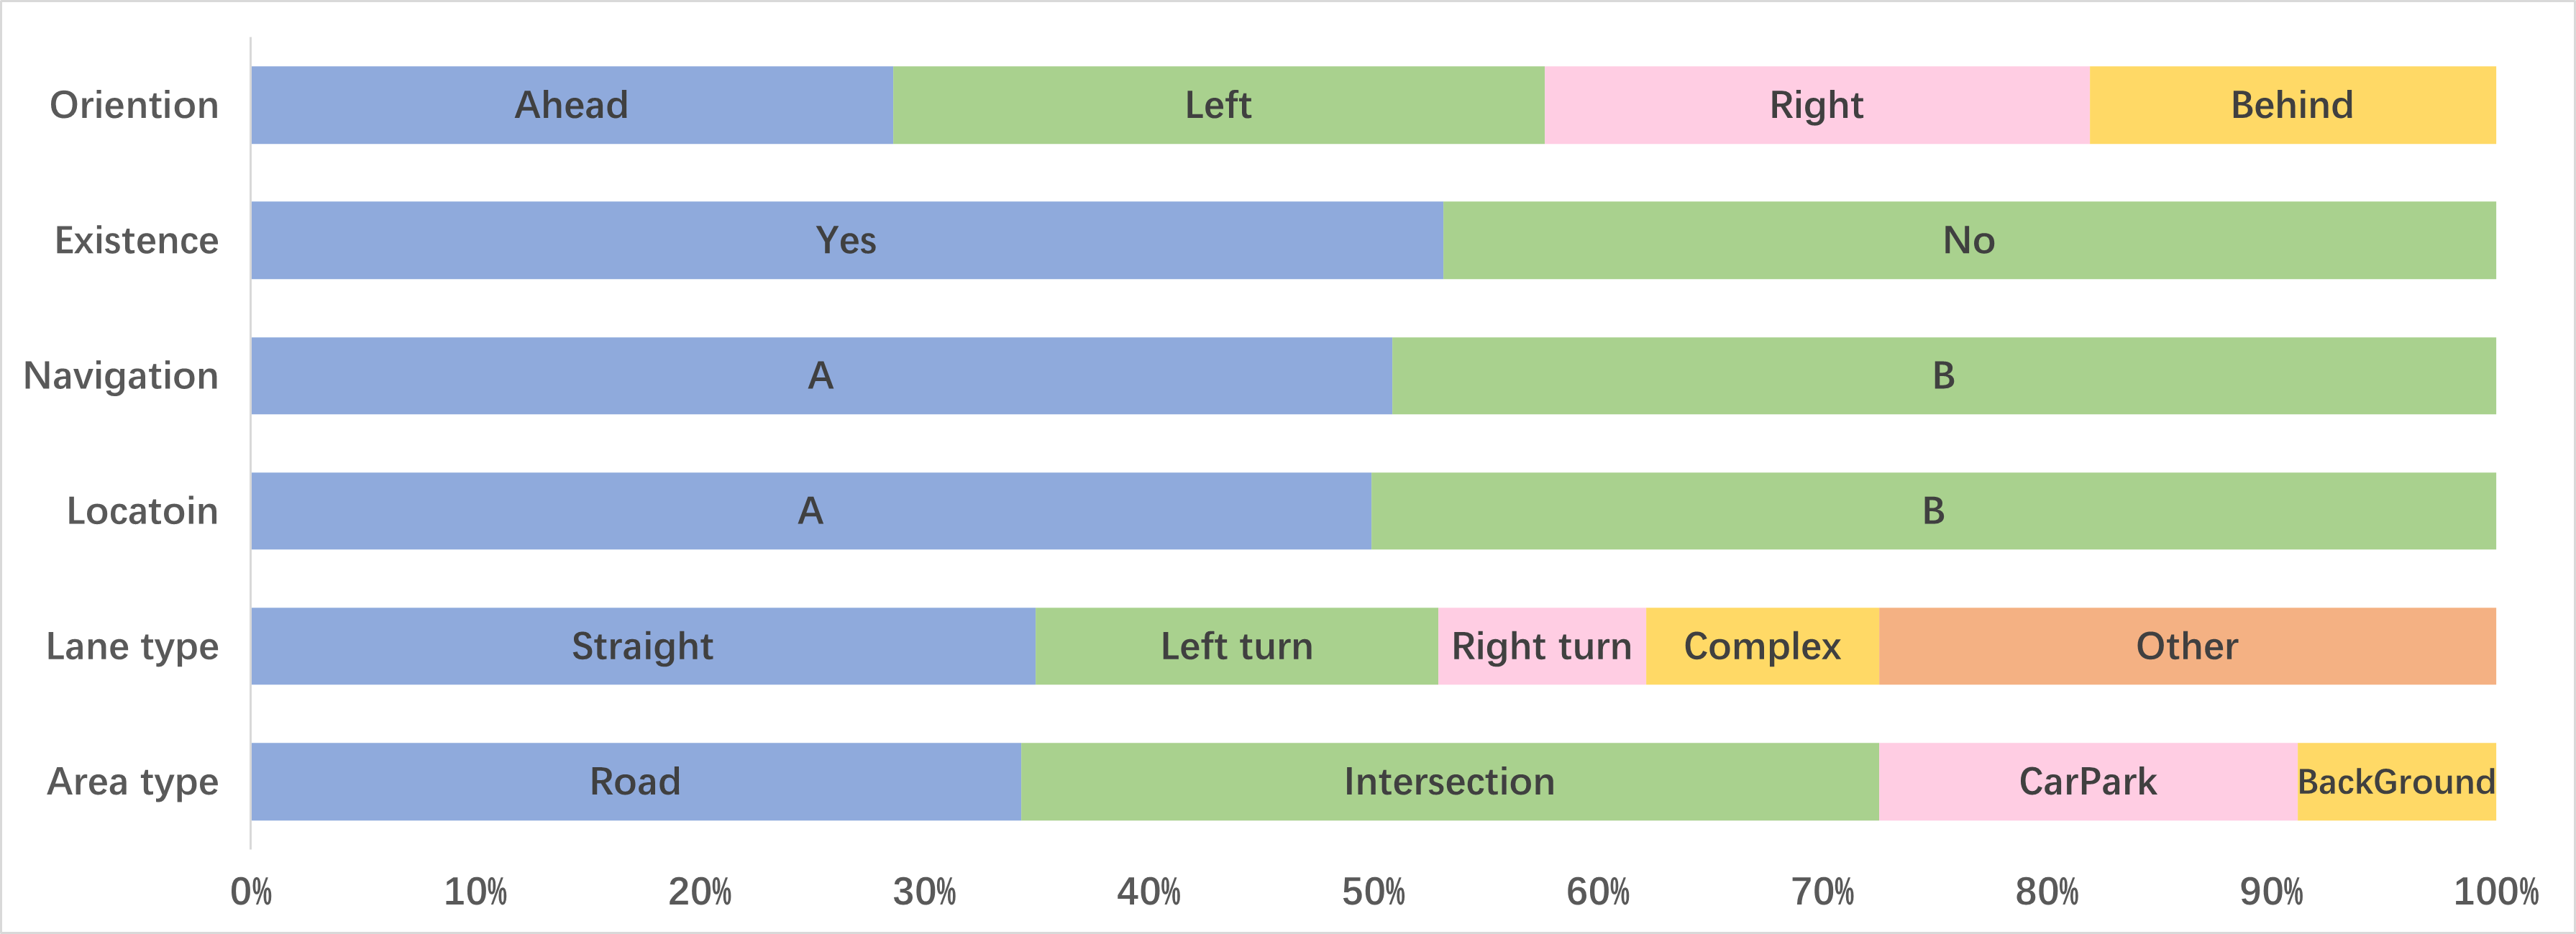Screen dimensions: 2576x934
Task: Click the blue Ahead bar segment
Action: coord(571,105)
